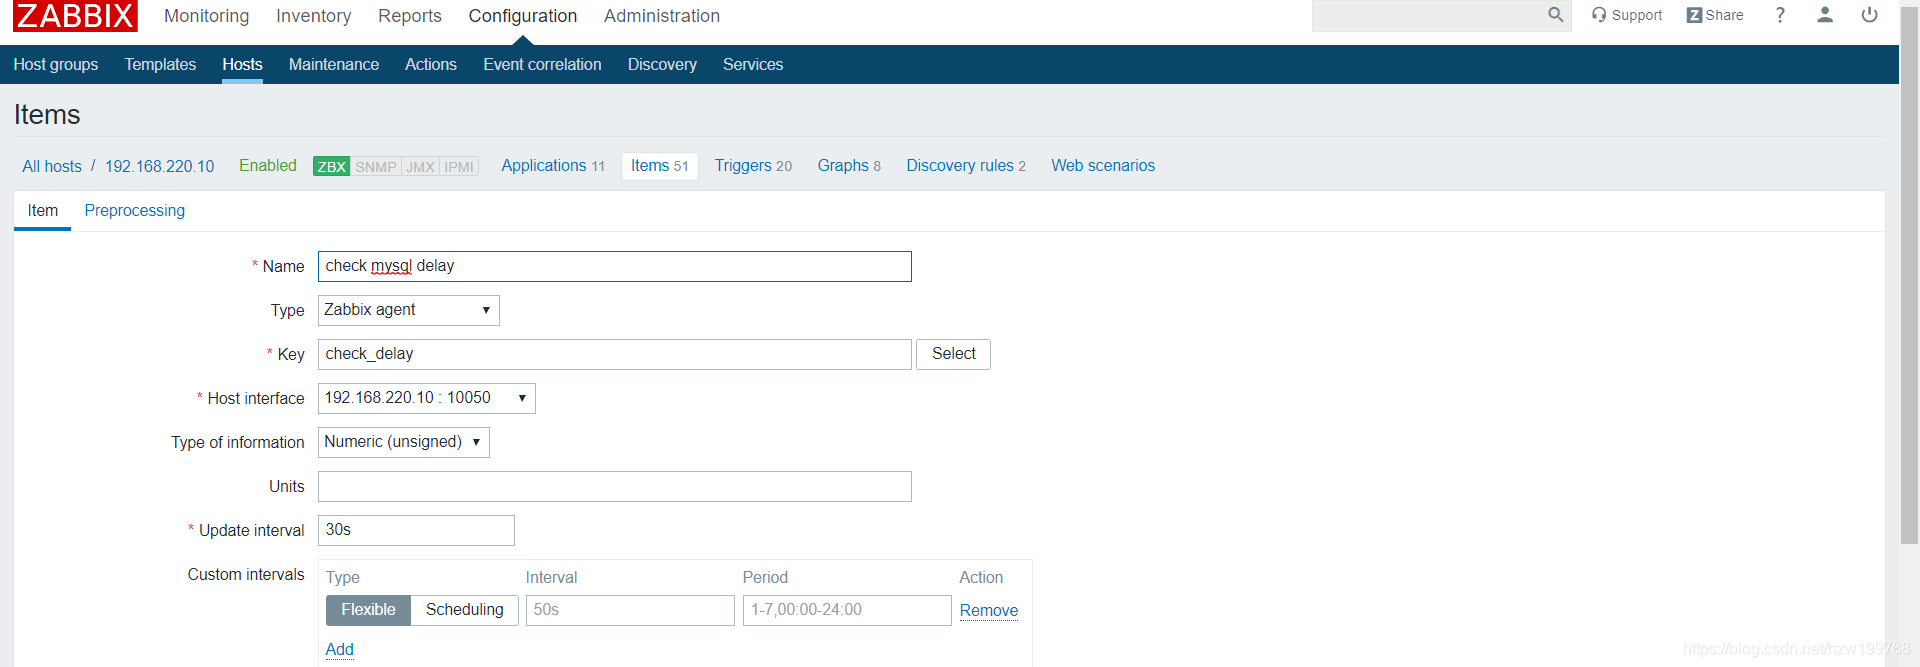Open Items 51 tab link
The height and width of the screenshot is (667, 1920).
[660, 166]
